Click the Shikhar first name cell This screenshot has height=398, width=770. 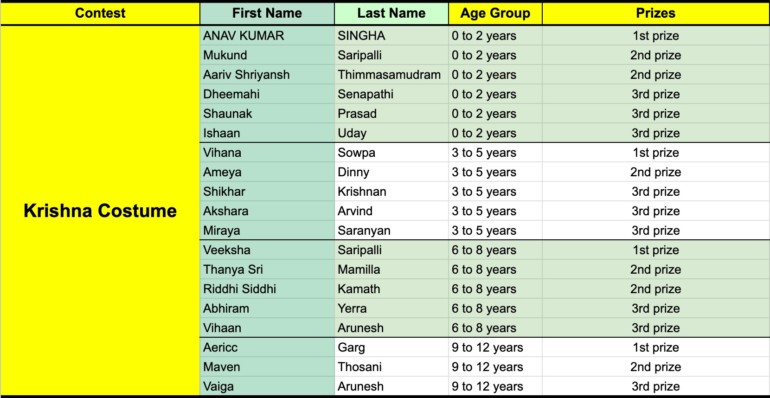267,192
